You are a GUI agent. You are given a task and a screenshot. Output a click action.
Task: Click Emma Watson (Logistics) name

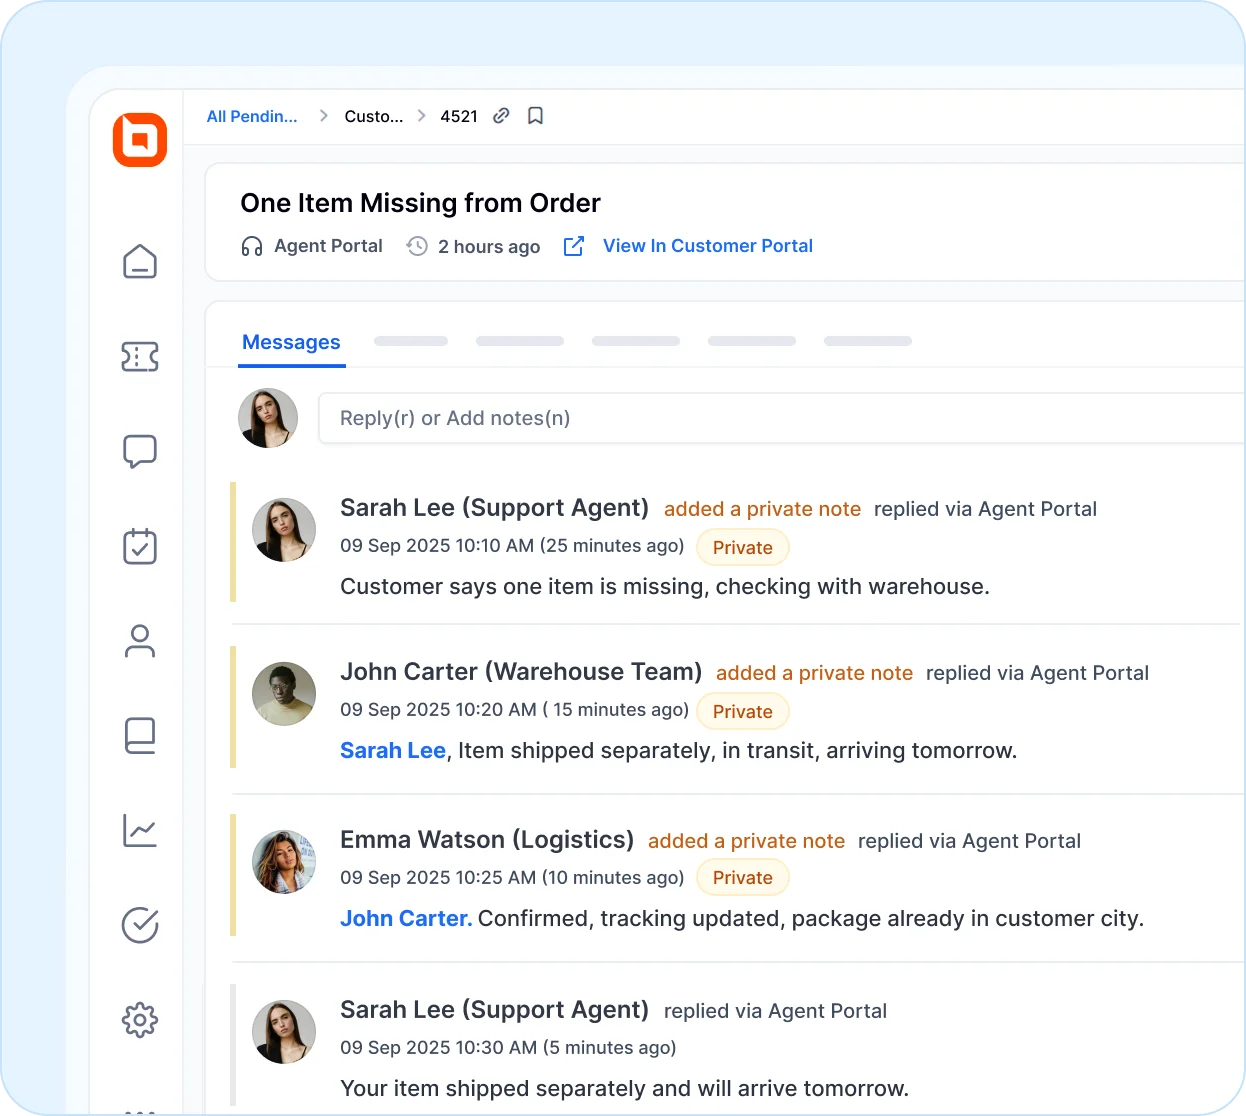click(x=487, y=840)
